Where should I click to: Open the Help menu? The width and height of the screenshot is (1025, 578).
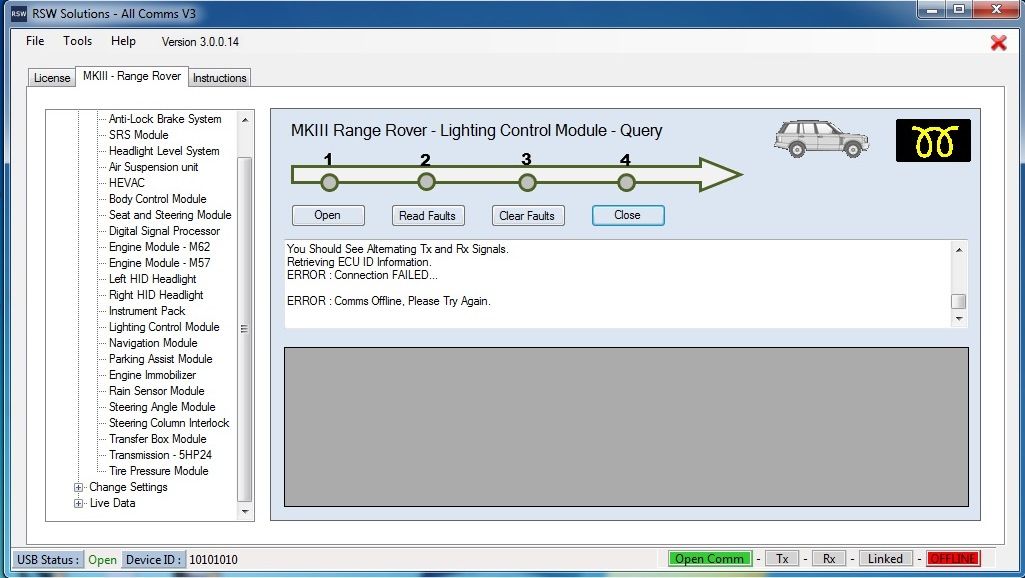[123, 41]
